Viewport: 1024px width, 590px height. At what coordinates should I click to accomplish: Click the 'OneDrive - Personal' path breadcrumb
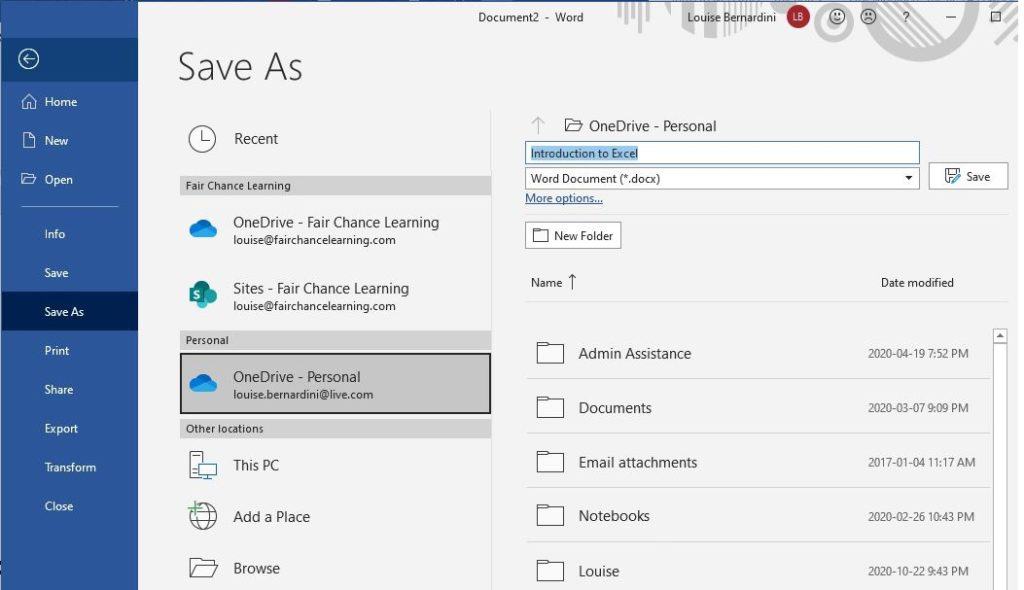pyautogui.click(x=652, y=125)
